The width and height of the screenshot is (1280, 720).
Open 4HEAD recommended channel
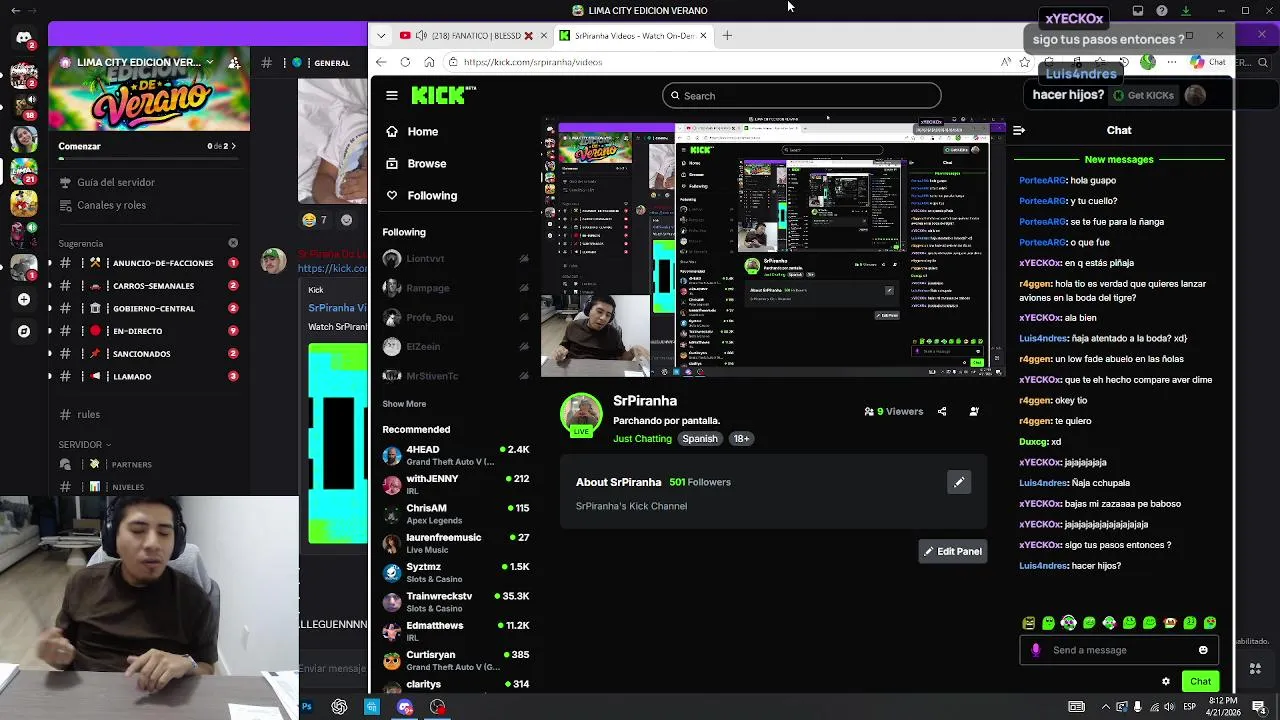tap(456, 456)
